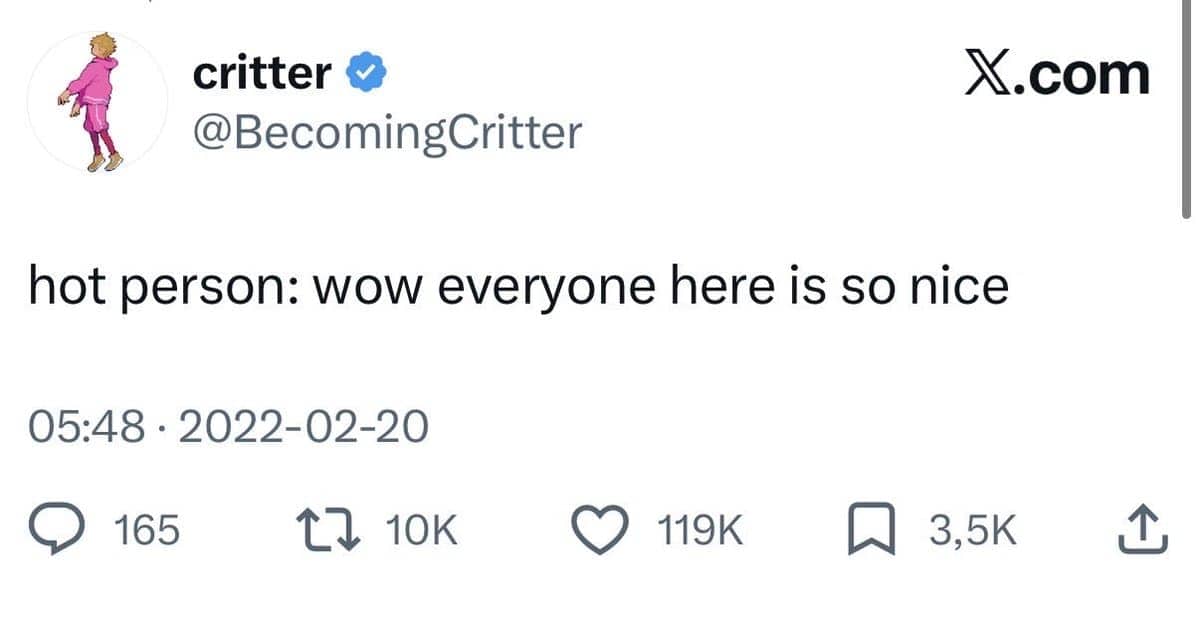The height and width of the screenshot is (629, 1200).
Task: Like the tweet with the heart icon
Action: pos(606,530)
